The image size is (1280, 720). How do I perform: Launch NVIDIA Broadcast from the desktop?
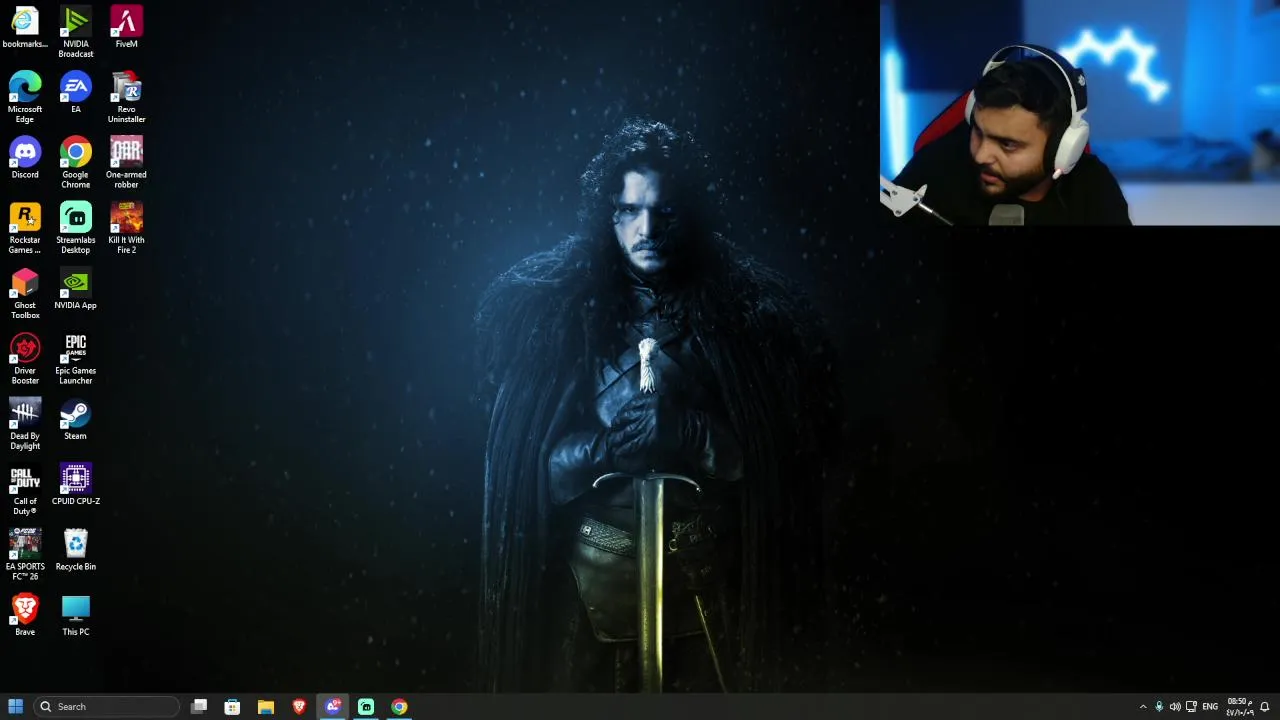(76, 32)
